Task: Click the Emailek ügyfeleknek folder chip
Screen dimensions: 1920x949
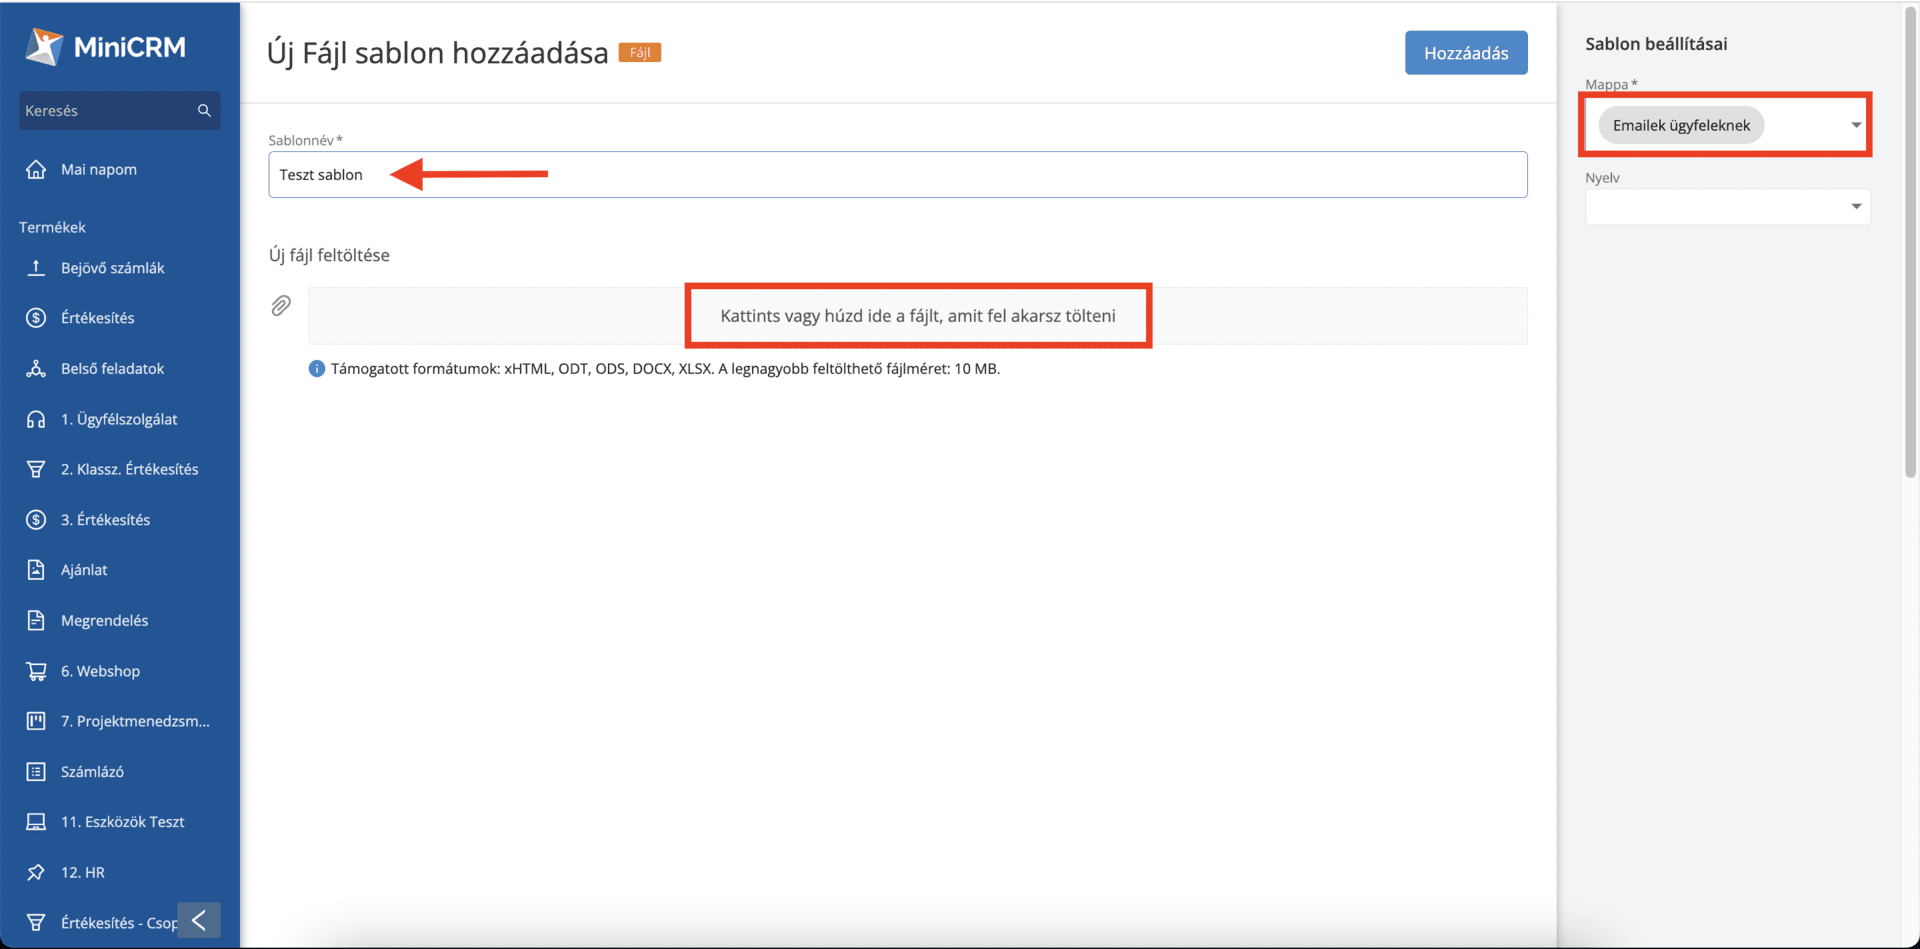Action: [1681, 125]
